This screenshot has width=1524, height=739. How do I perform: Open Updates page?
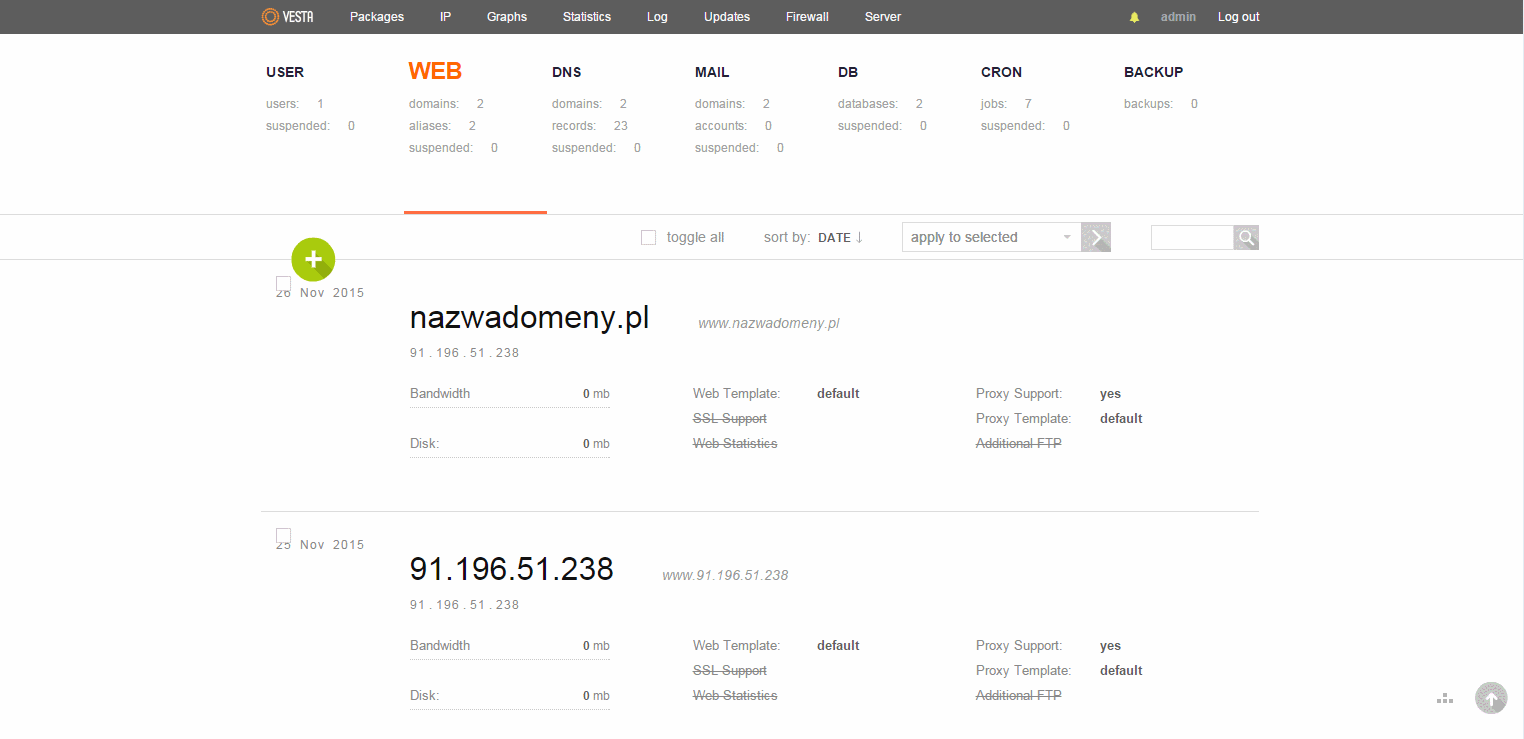[727, 17]
